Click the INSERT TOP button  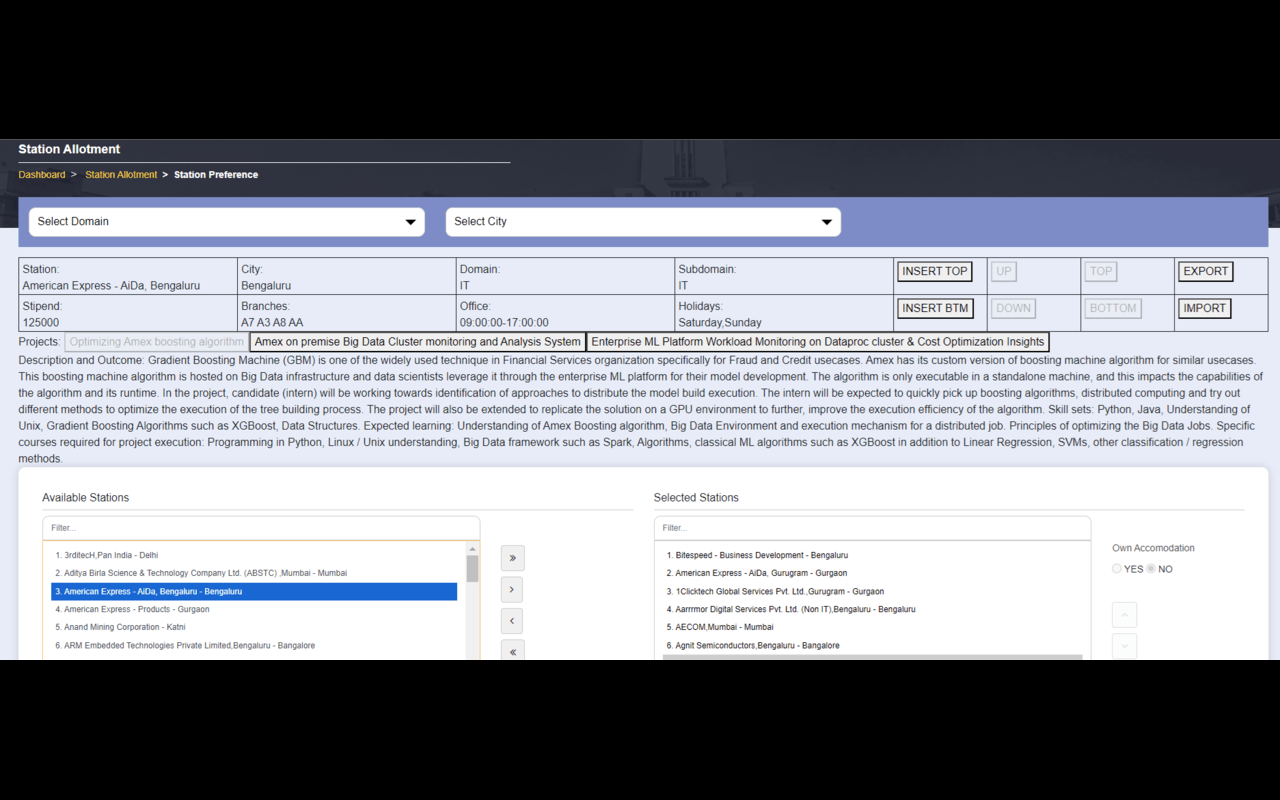[x=935, y=271]
